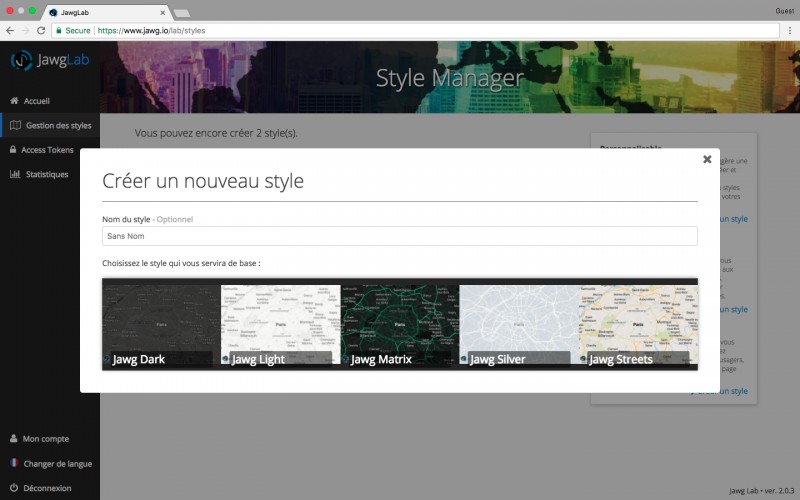This screenshot has height=500, width=800.
Task: Click the power icon next to Déconnexion
Action: (14, 488)
